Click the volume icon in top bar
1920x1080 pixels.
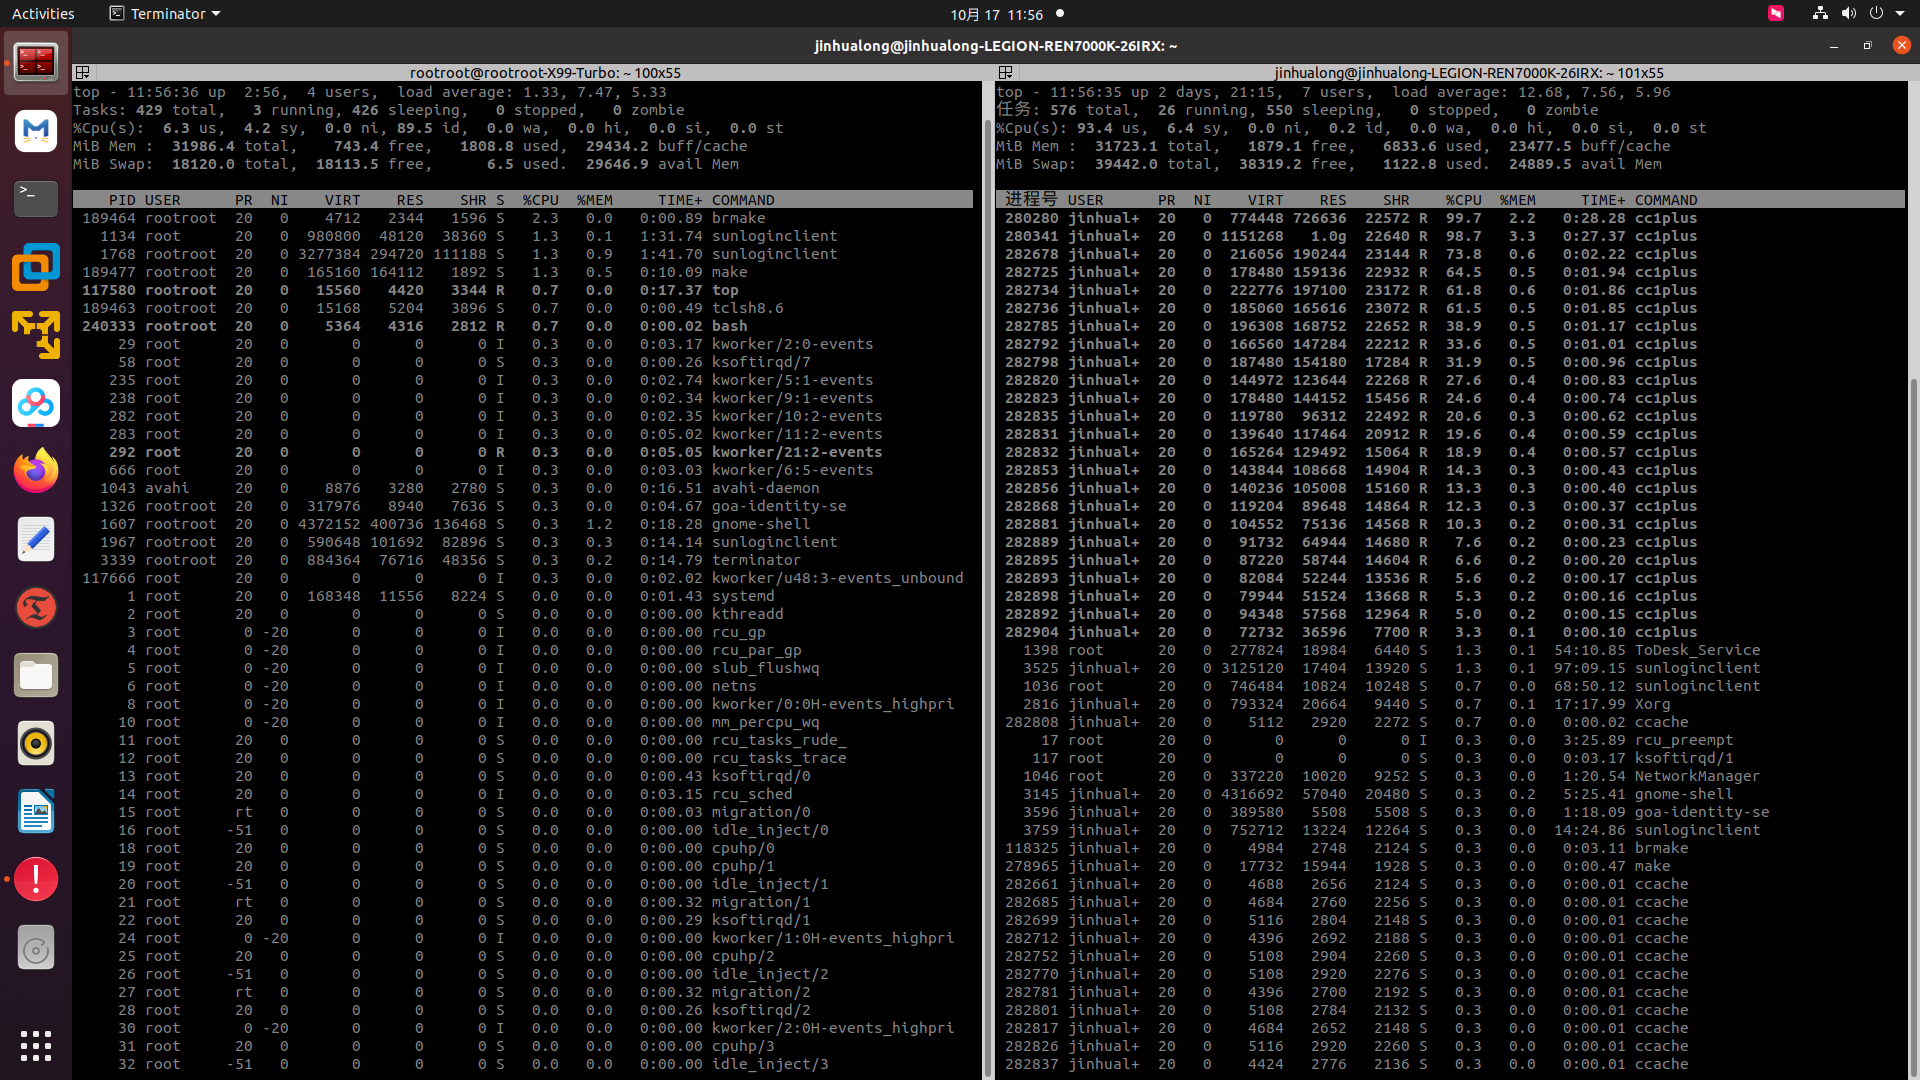[1848, 14]
